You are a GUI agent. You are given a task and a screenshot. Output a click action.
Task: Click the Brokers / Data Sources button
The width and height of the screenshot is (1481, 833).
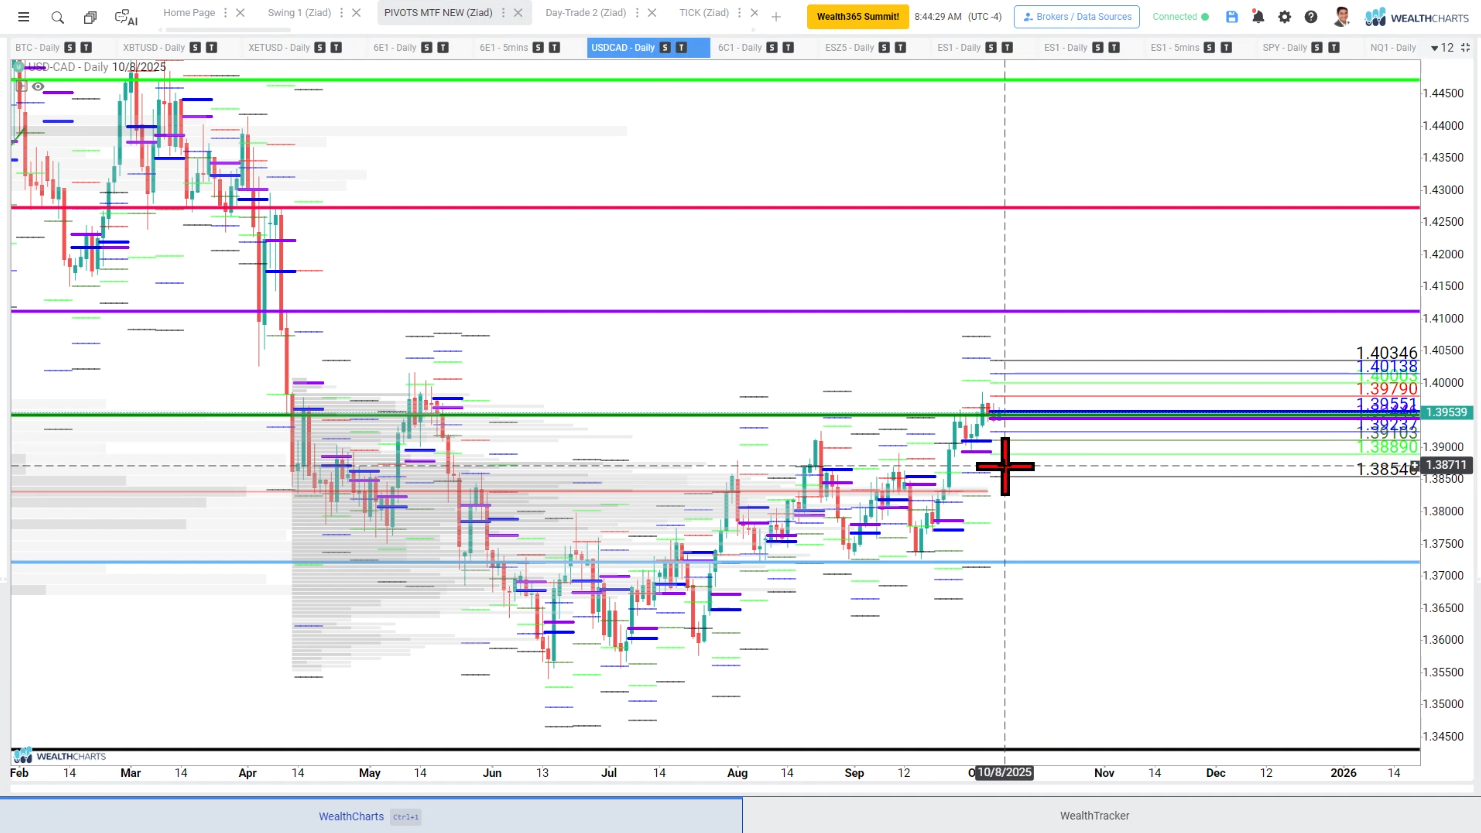(x=1076, y=17)
